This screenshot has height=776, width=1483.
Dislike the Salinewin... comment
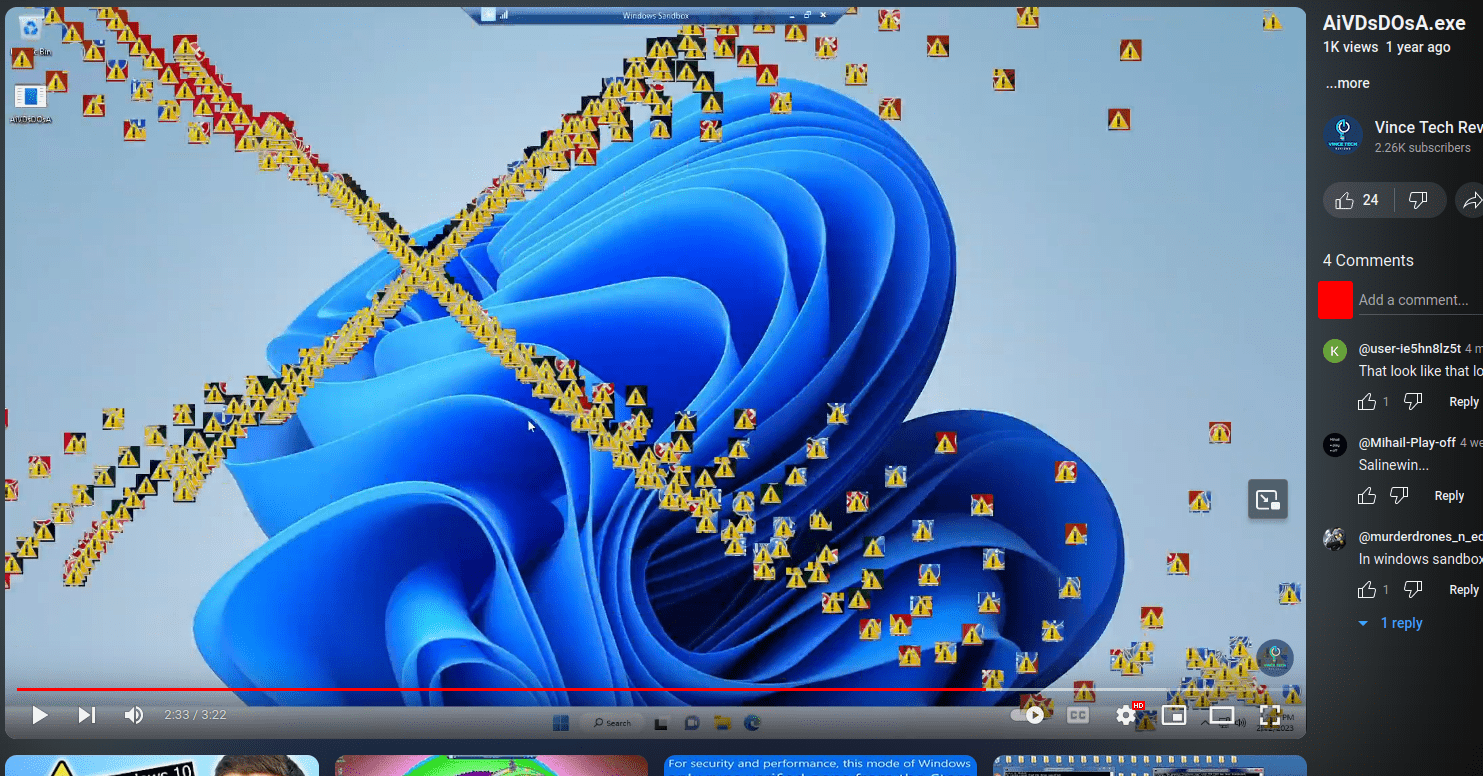tap(1399, 496)
